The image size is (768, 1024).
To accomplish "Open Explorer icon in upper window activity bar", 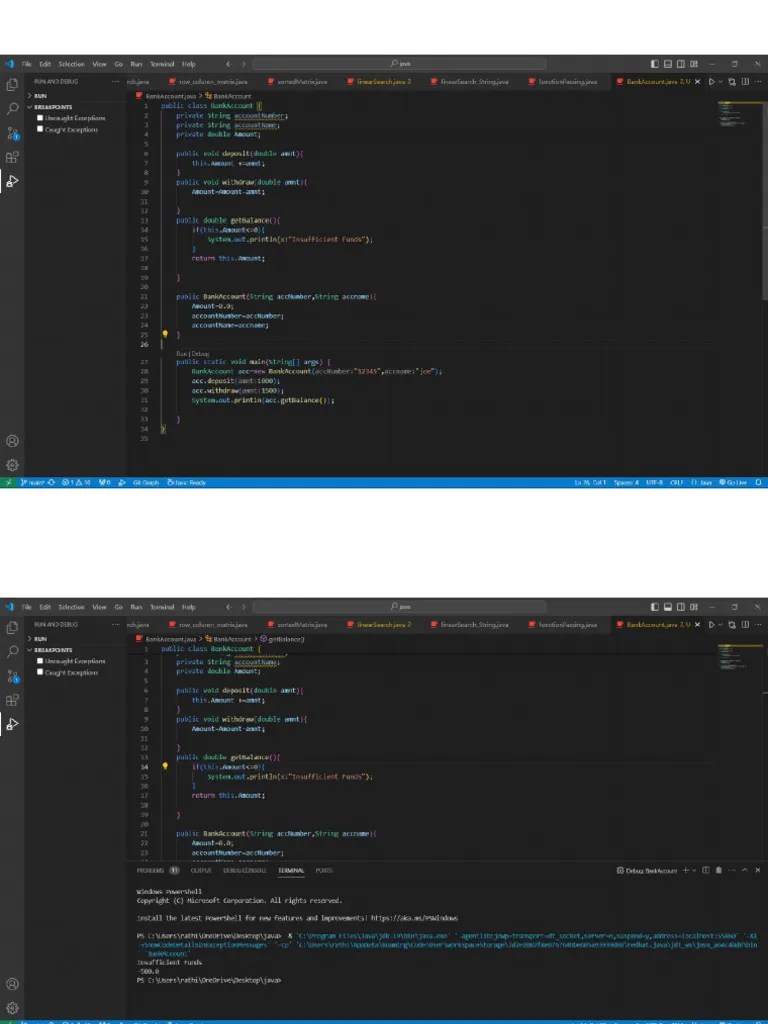I will point(12,84).
